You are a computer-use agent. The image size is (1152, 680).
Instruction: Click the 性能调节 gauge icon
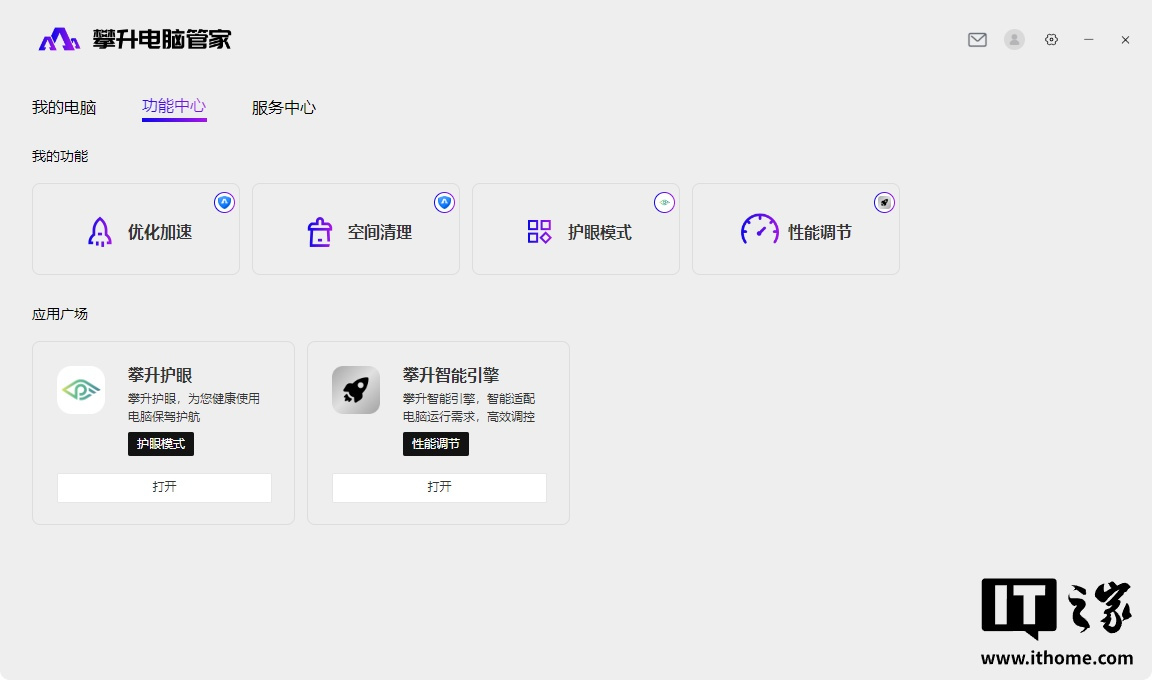pos(759,229)
